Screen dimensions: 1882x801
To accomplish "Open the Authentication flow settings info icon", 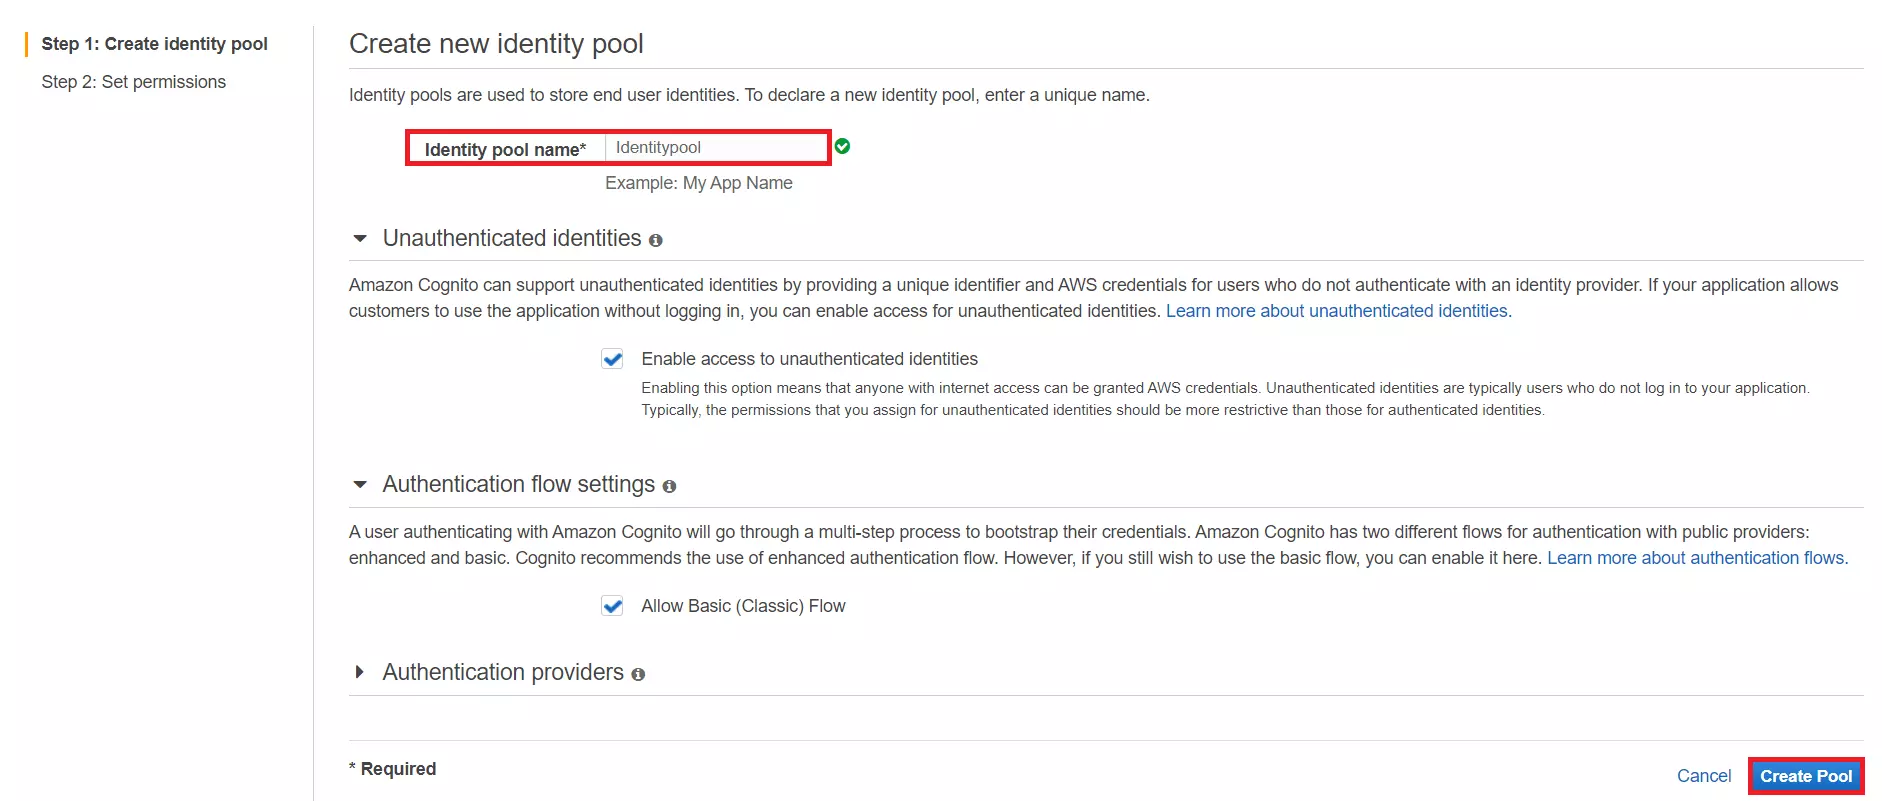I will [670, 486].
